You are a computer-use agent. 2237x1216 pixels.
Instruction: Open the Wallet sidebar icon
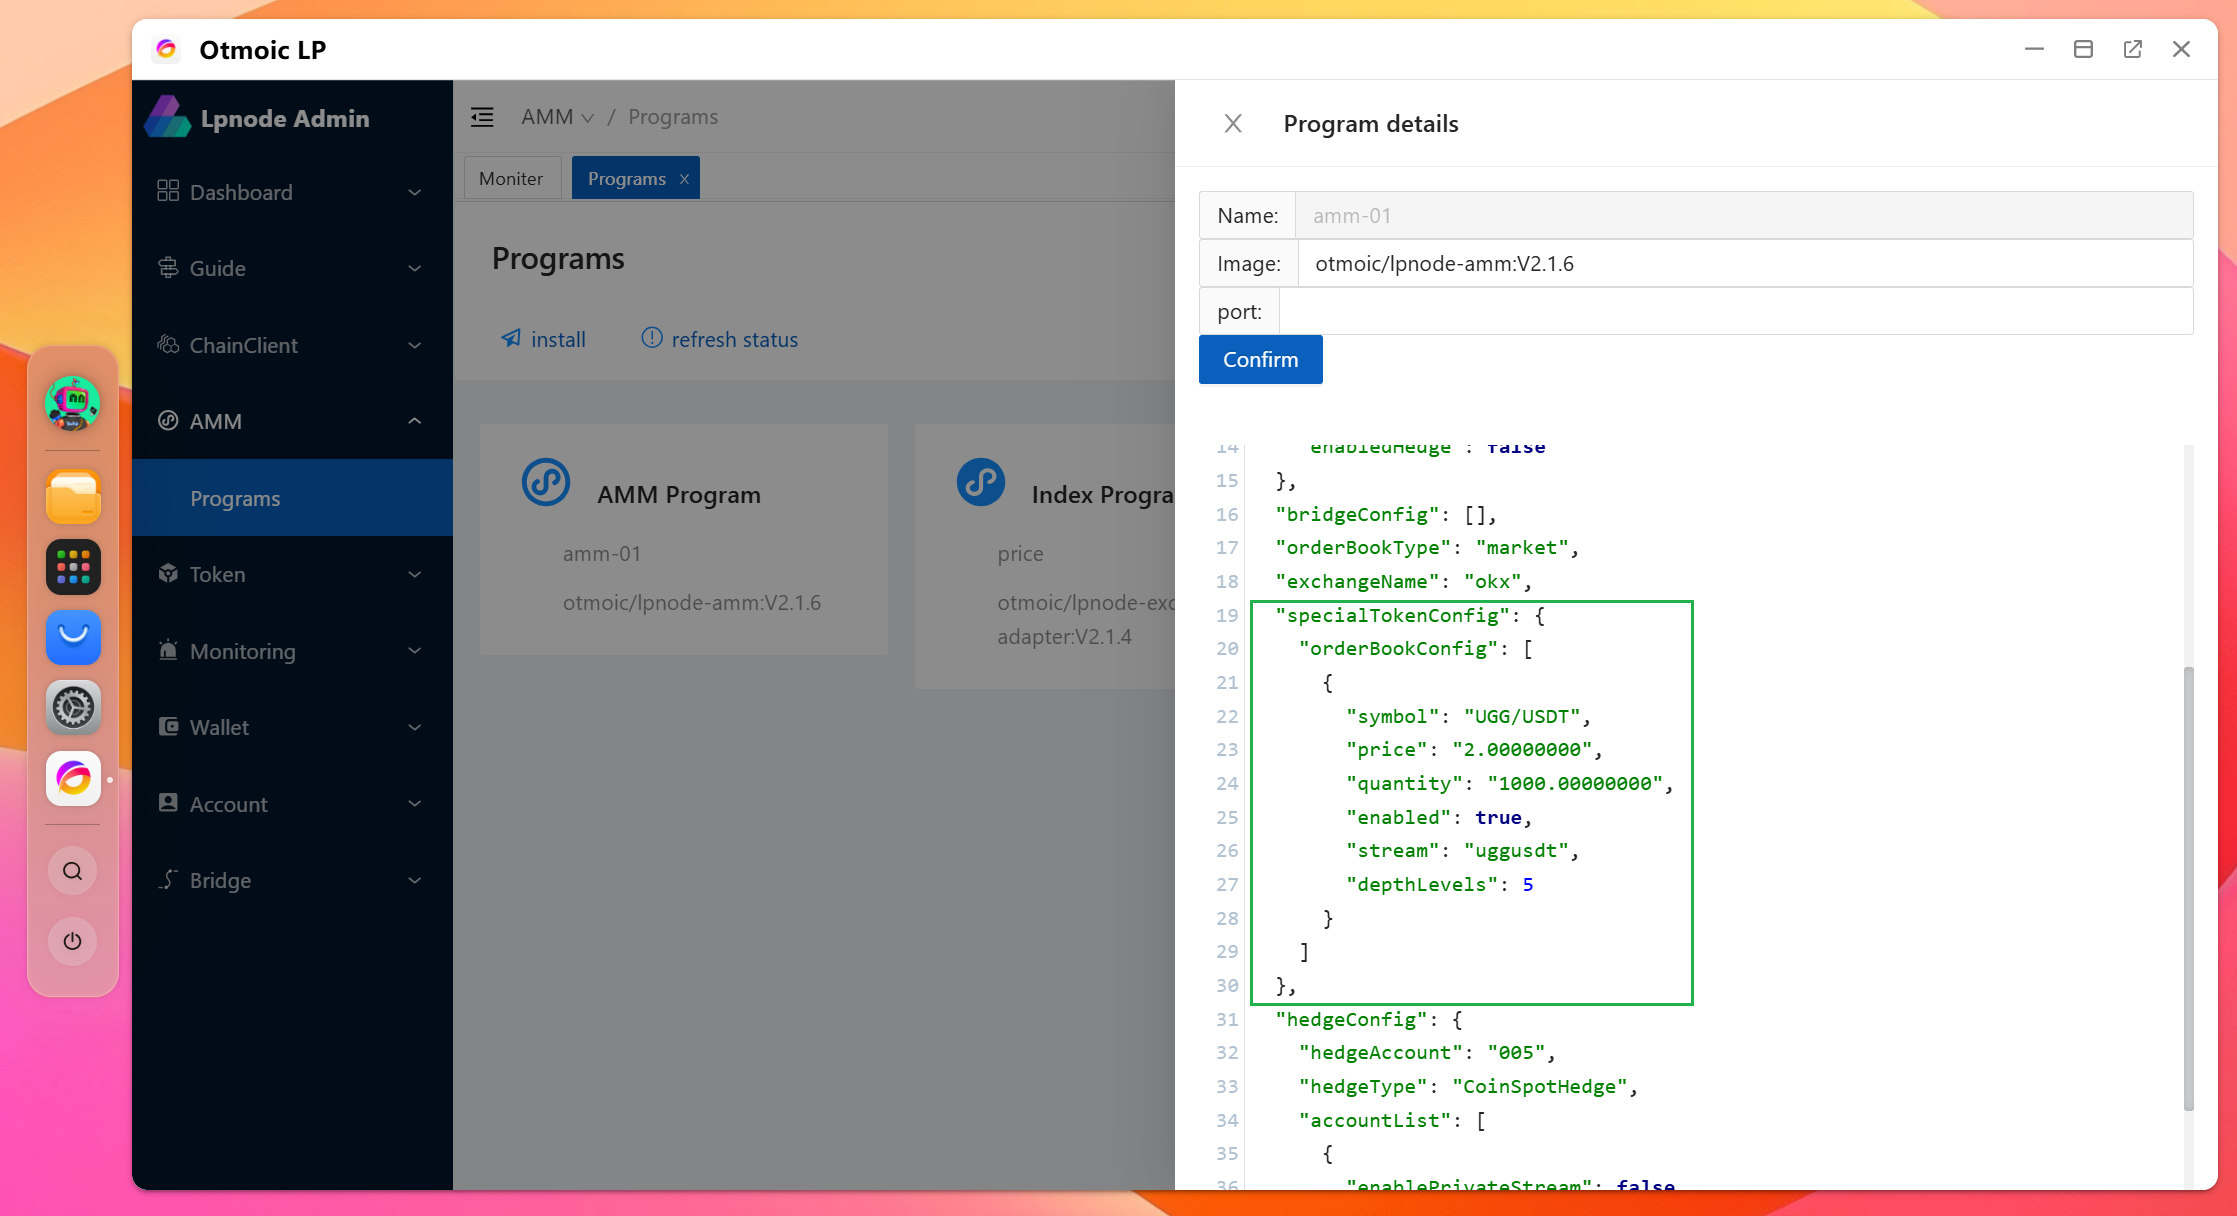168,727
